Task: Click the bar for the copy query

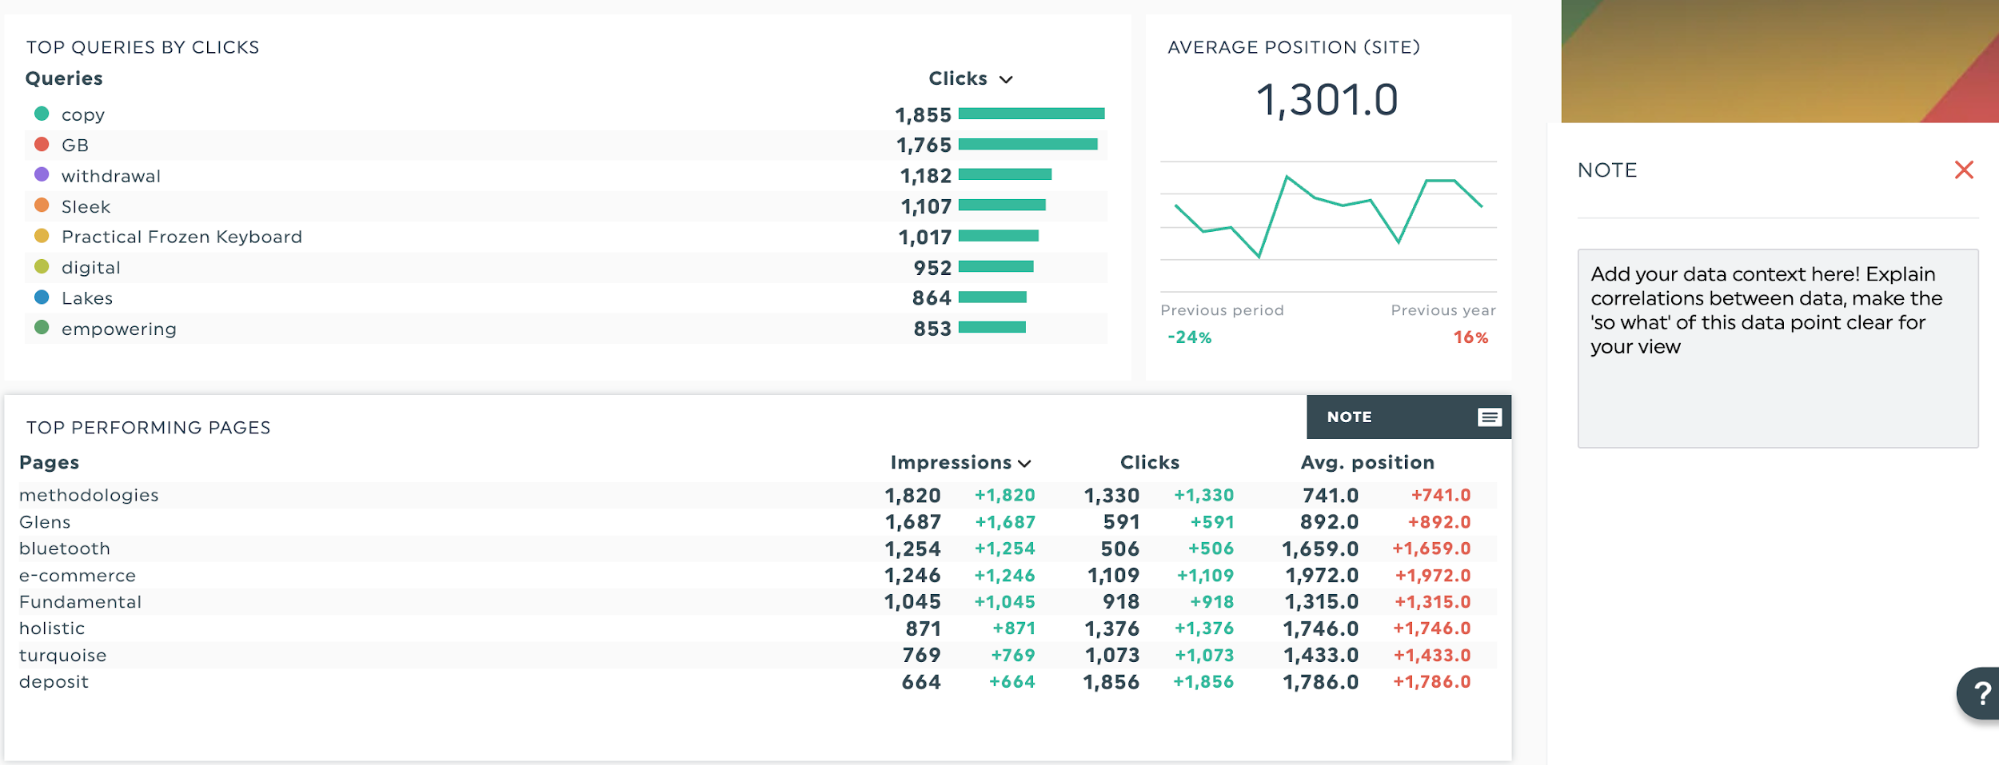Action: click(1031, 114)
